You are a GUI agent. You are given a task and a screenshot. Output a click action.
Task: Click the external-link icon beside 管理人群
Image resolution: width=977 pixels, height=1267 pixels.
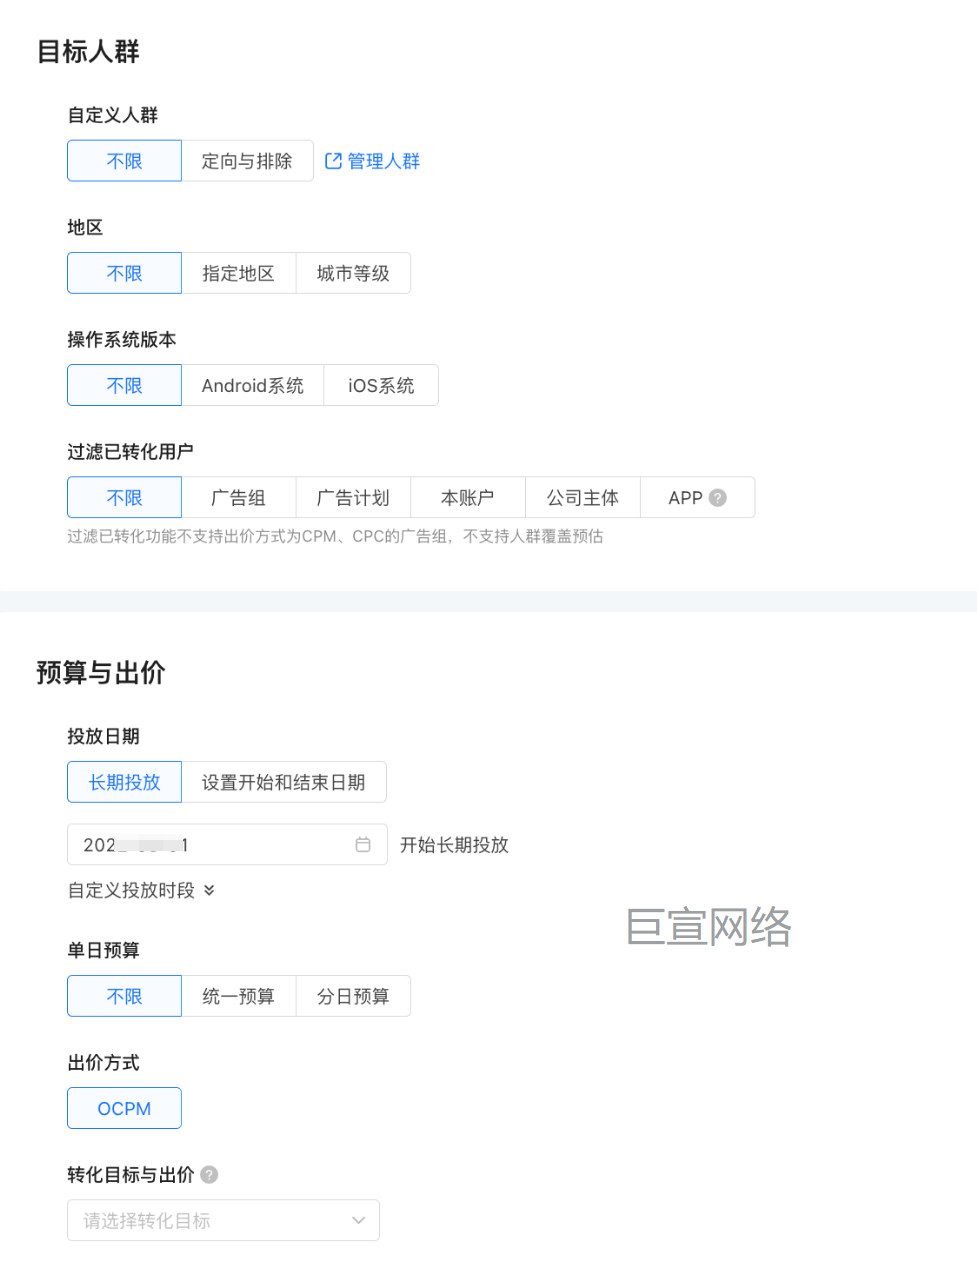(334, 160)
